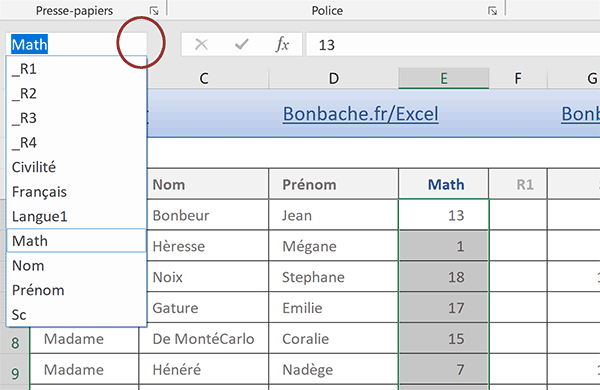Pick Nom in the name dropdown
Viewport: 600px width, 390px height.
coord(77,265)
